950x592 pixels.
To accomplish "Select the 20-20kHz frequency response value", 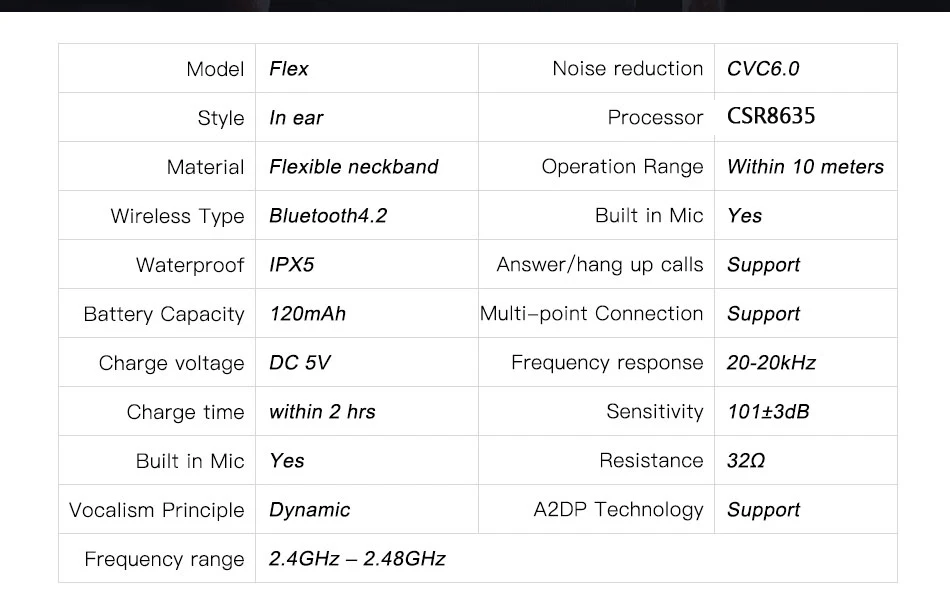I will [771, 363].
